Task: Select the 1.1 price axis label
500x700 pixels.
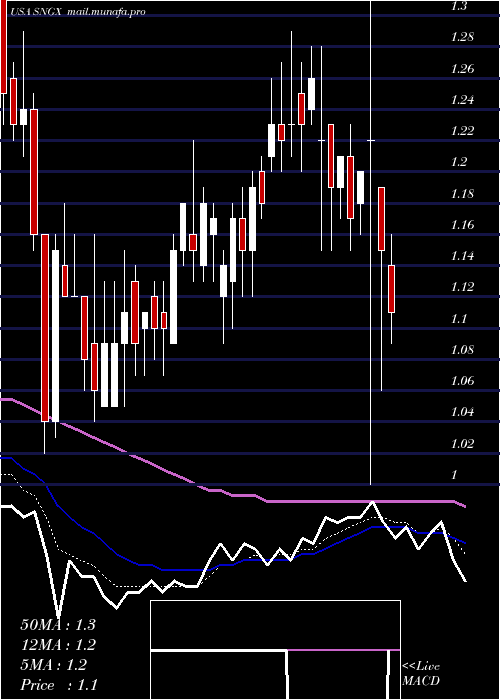Action: pos(459,318)
